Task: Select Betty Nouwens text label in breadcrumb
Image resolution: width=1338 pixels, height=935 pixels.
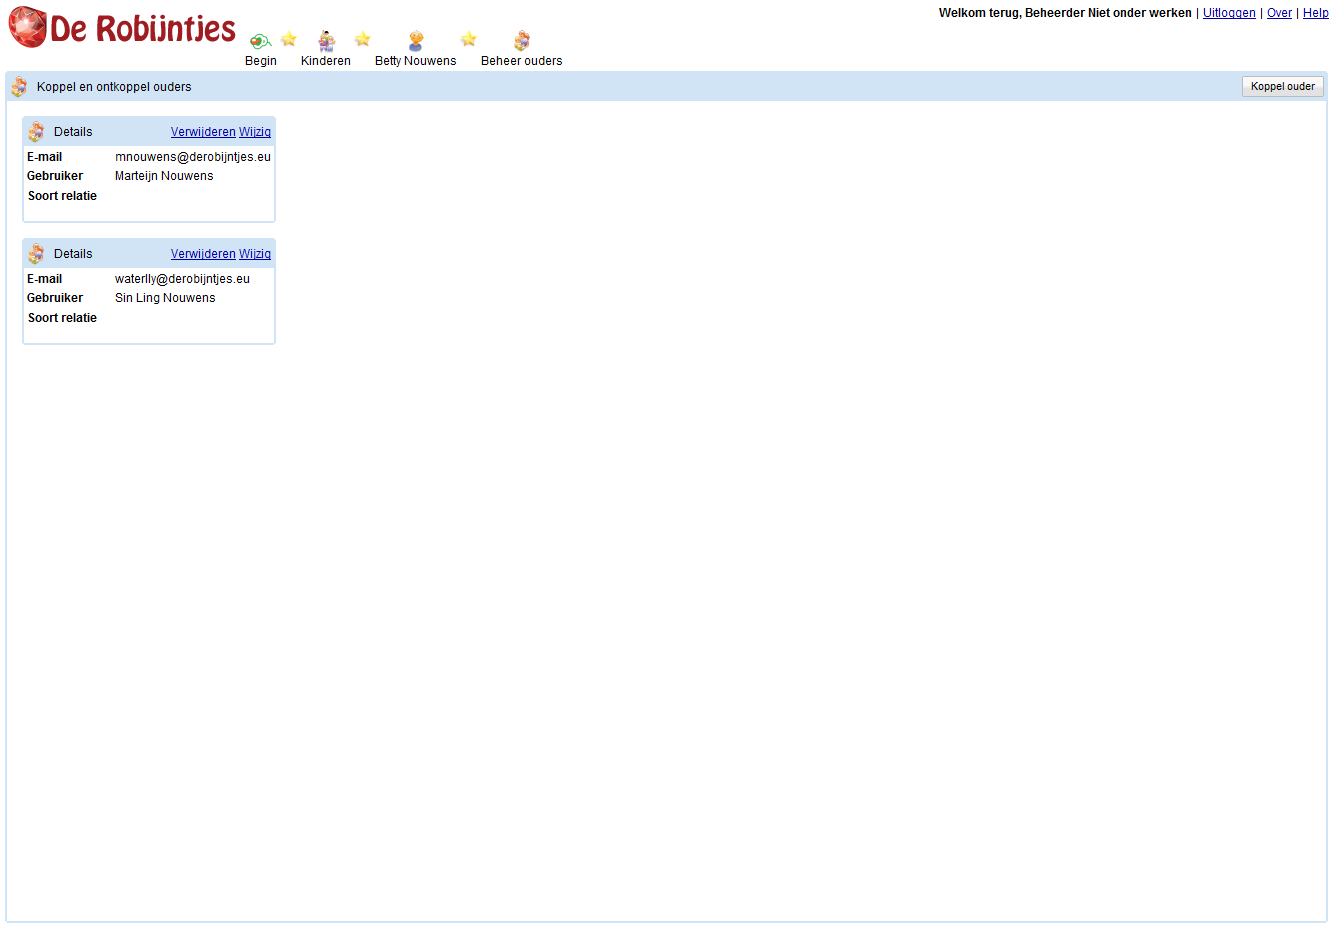Action: [415, 61]
